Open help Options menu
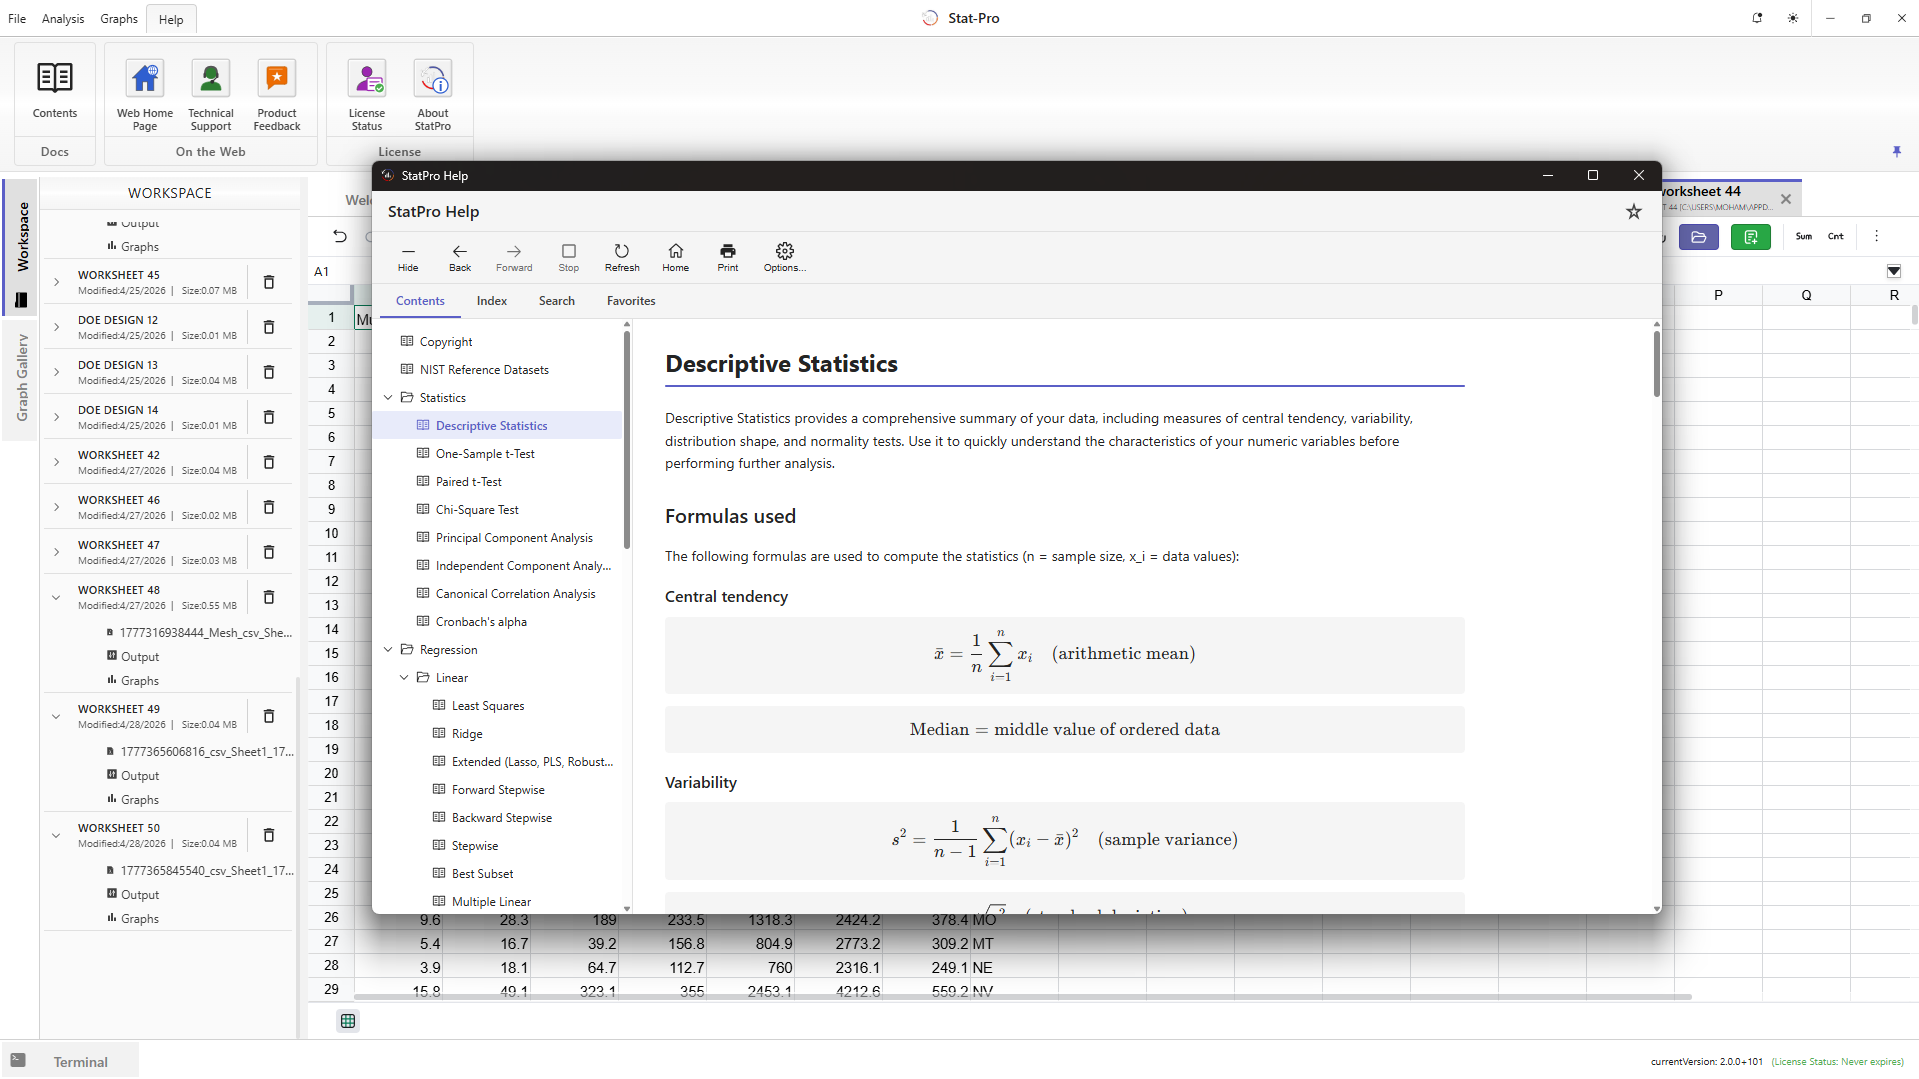Viewport: 1919px width, 1079px height. point(785,257)
